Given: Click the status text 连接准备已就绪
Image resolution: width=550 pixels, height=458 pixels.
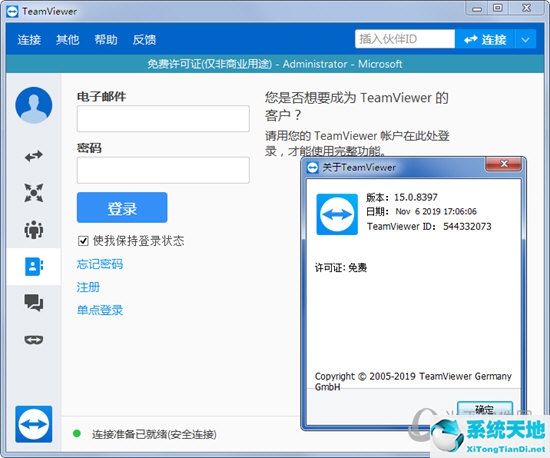Looking at the screenshot, I should (x=154, y=434).
